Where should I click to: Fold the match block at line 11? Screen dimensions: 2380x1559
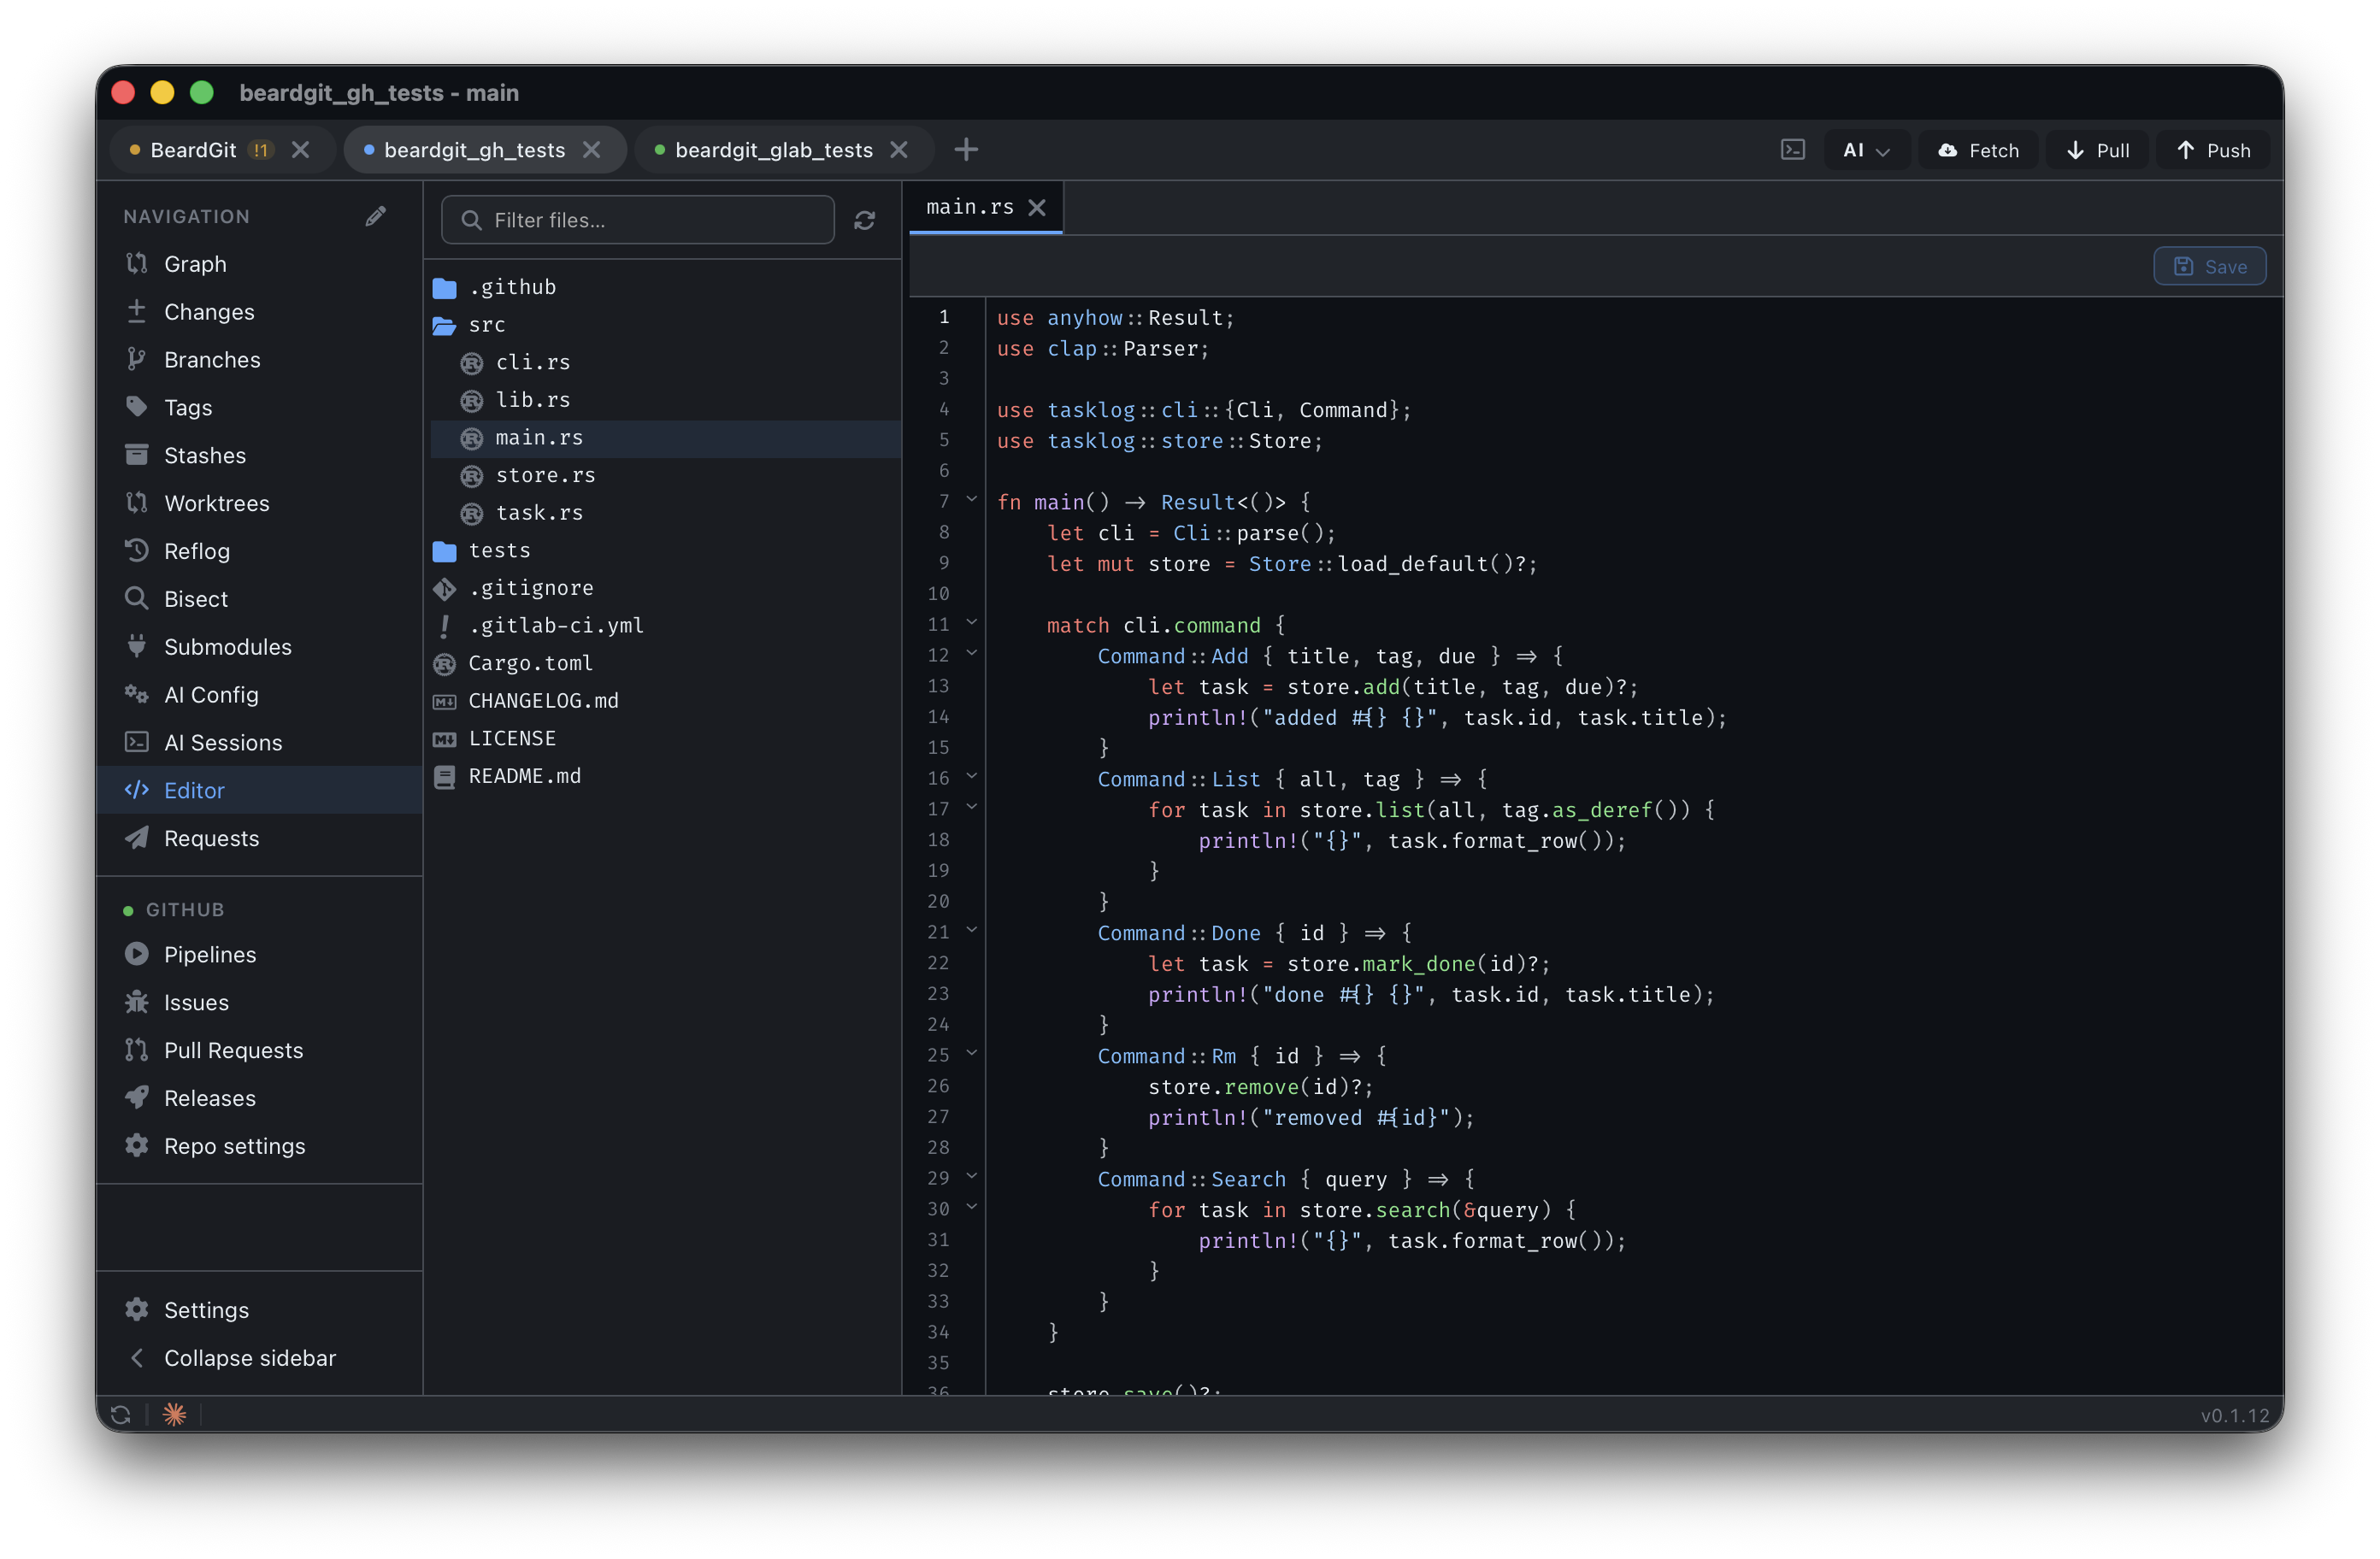click(971, 622)
